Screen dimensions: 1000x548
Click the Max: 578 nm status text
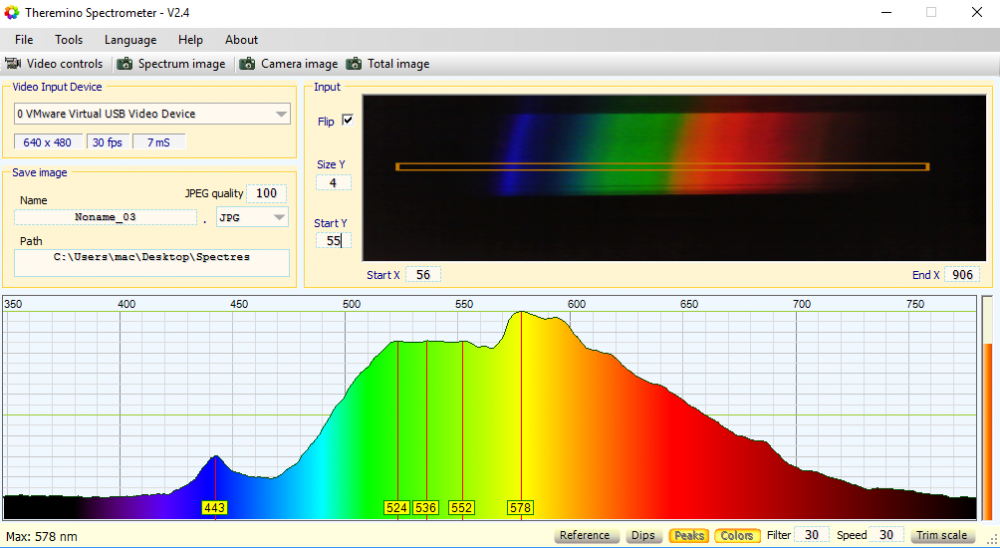tap(41, 537)
